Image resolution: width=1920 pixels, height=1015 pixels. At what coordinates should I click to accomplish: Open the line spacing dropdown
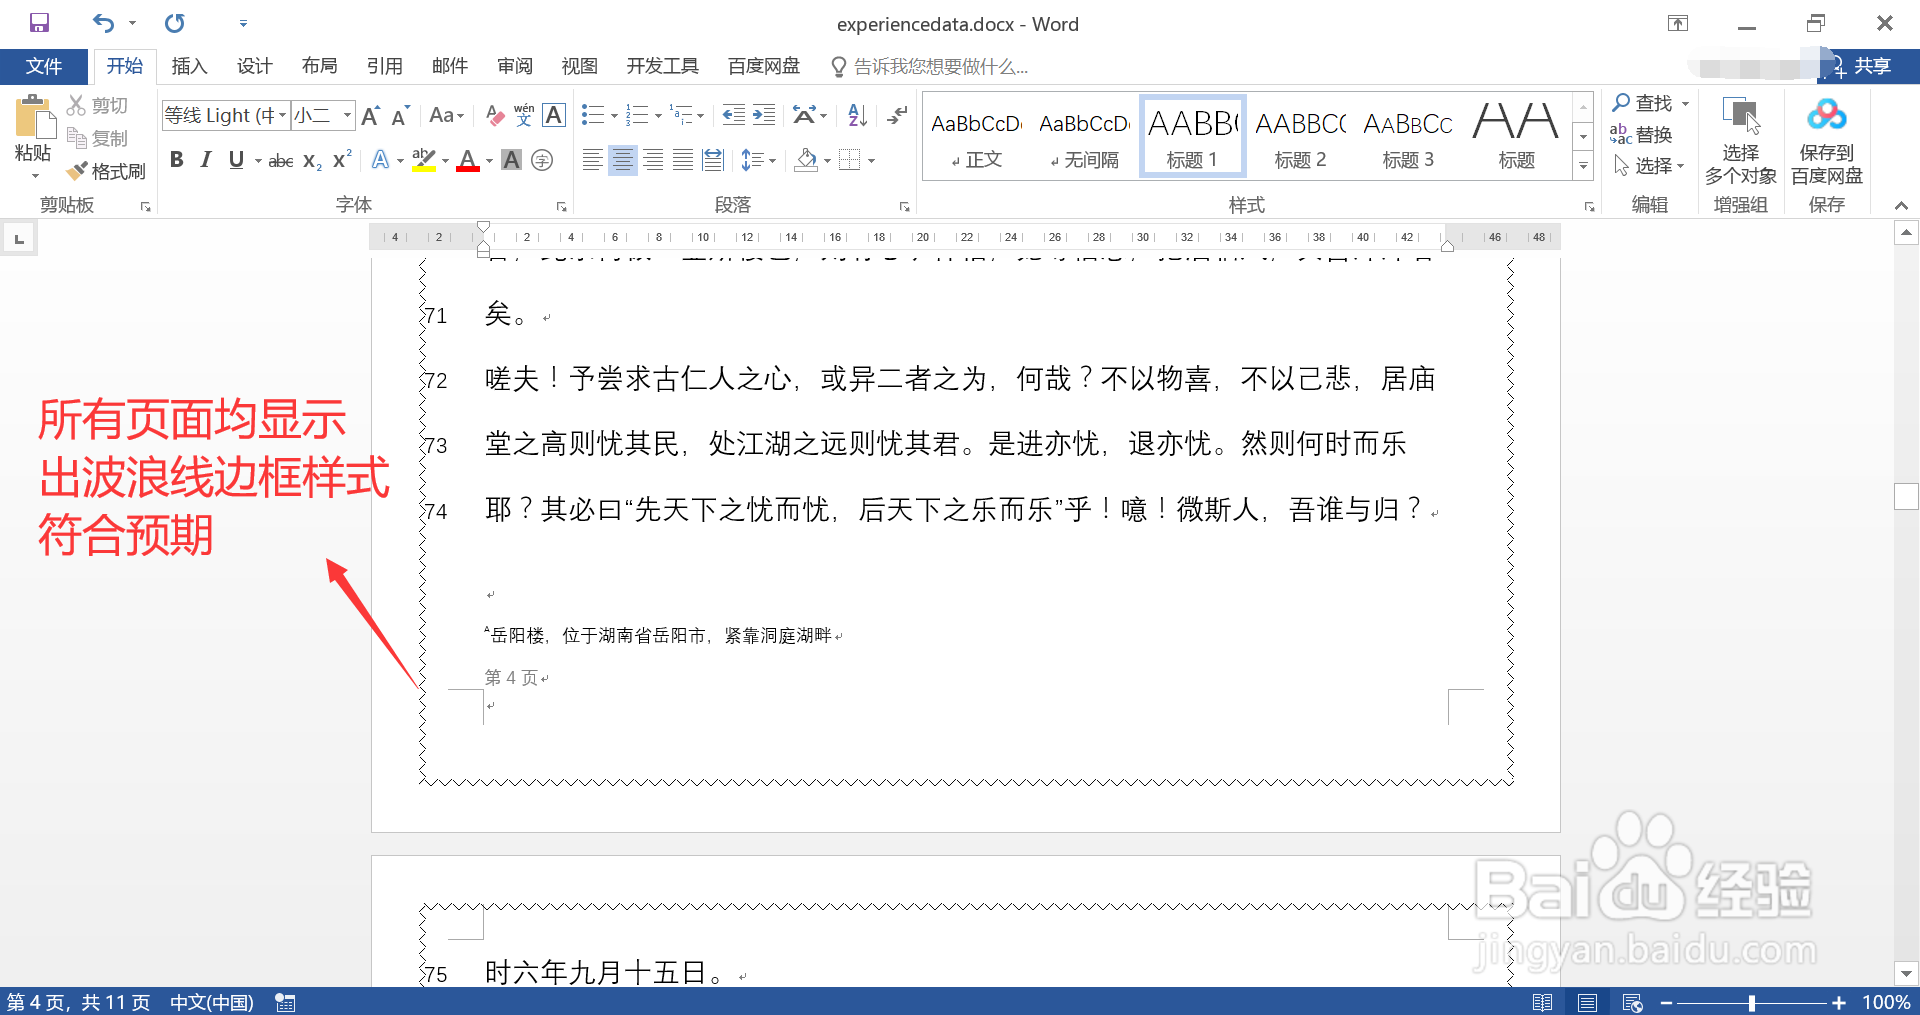[758, 160]
